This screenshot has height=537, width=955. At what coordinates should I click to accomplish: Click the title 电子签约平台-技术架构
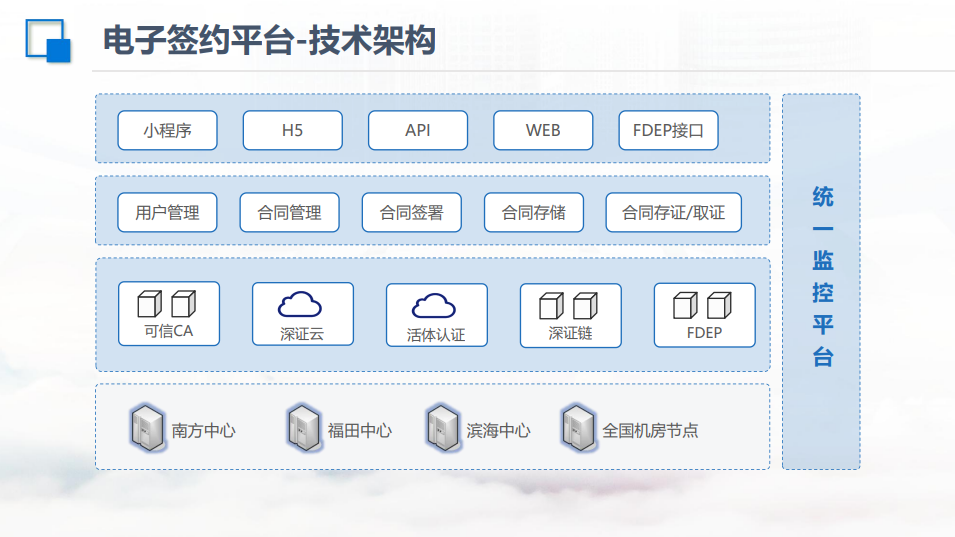point(269,41)
